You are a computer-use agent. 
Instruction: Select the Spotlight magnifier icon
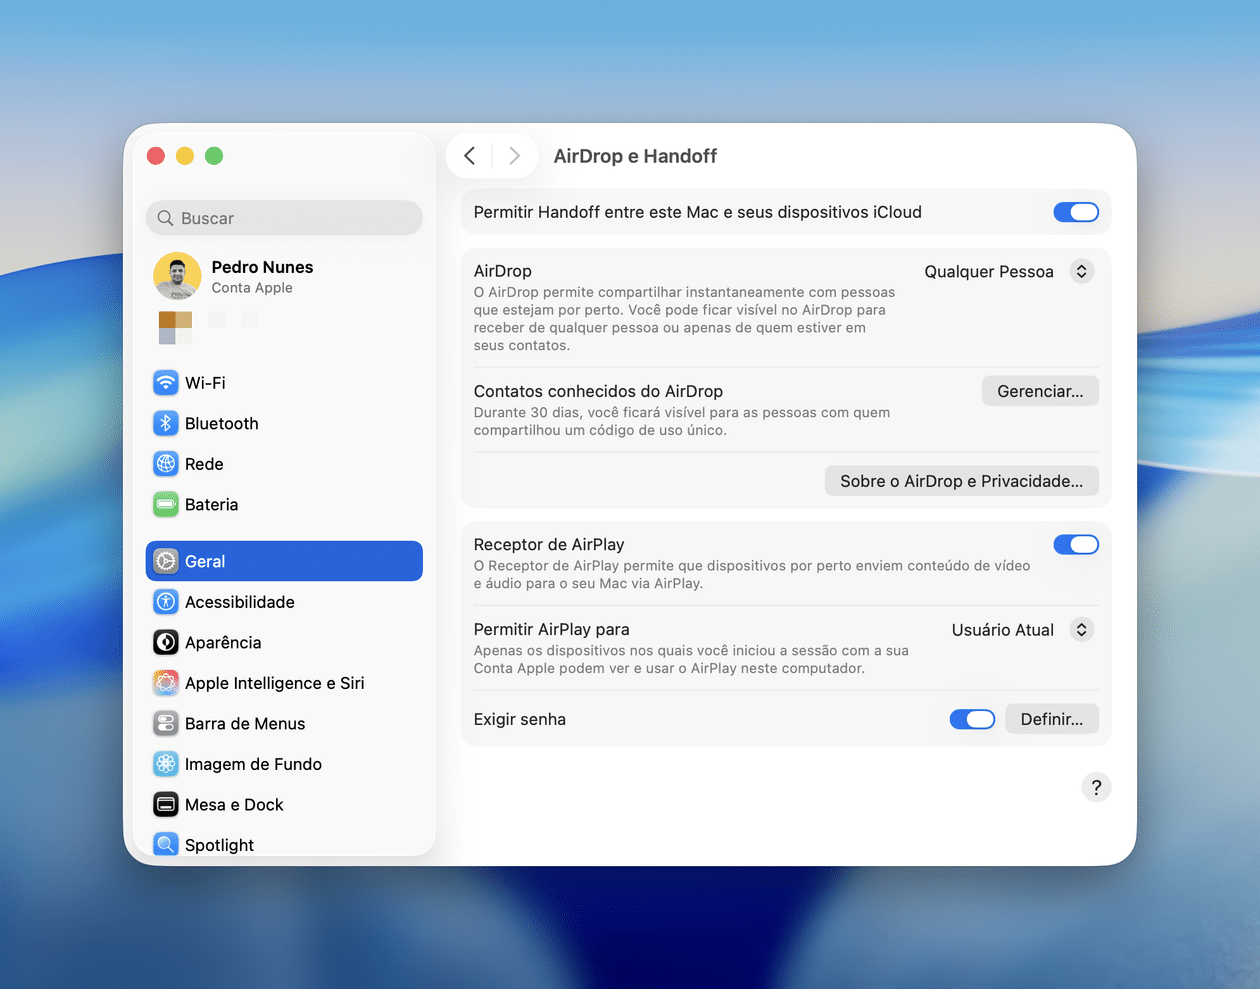point(165,845)
